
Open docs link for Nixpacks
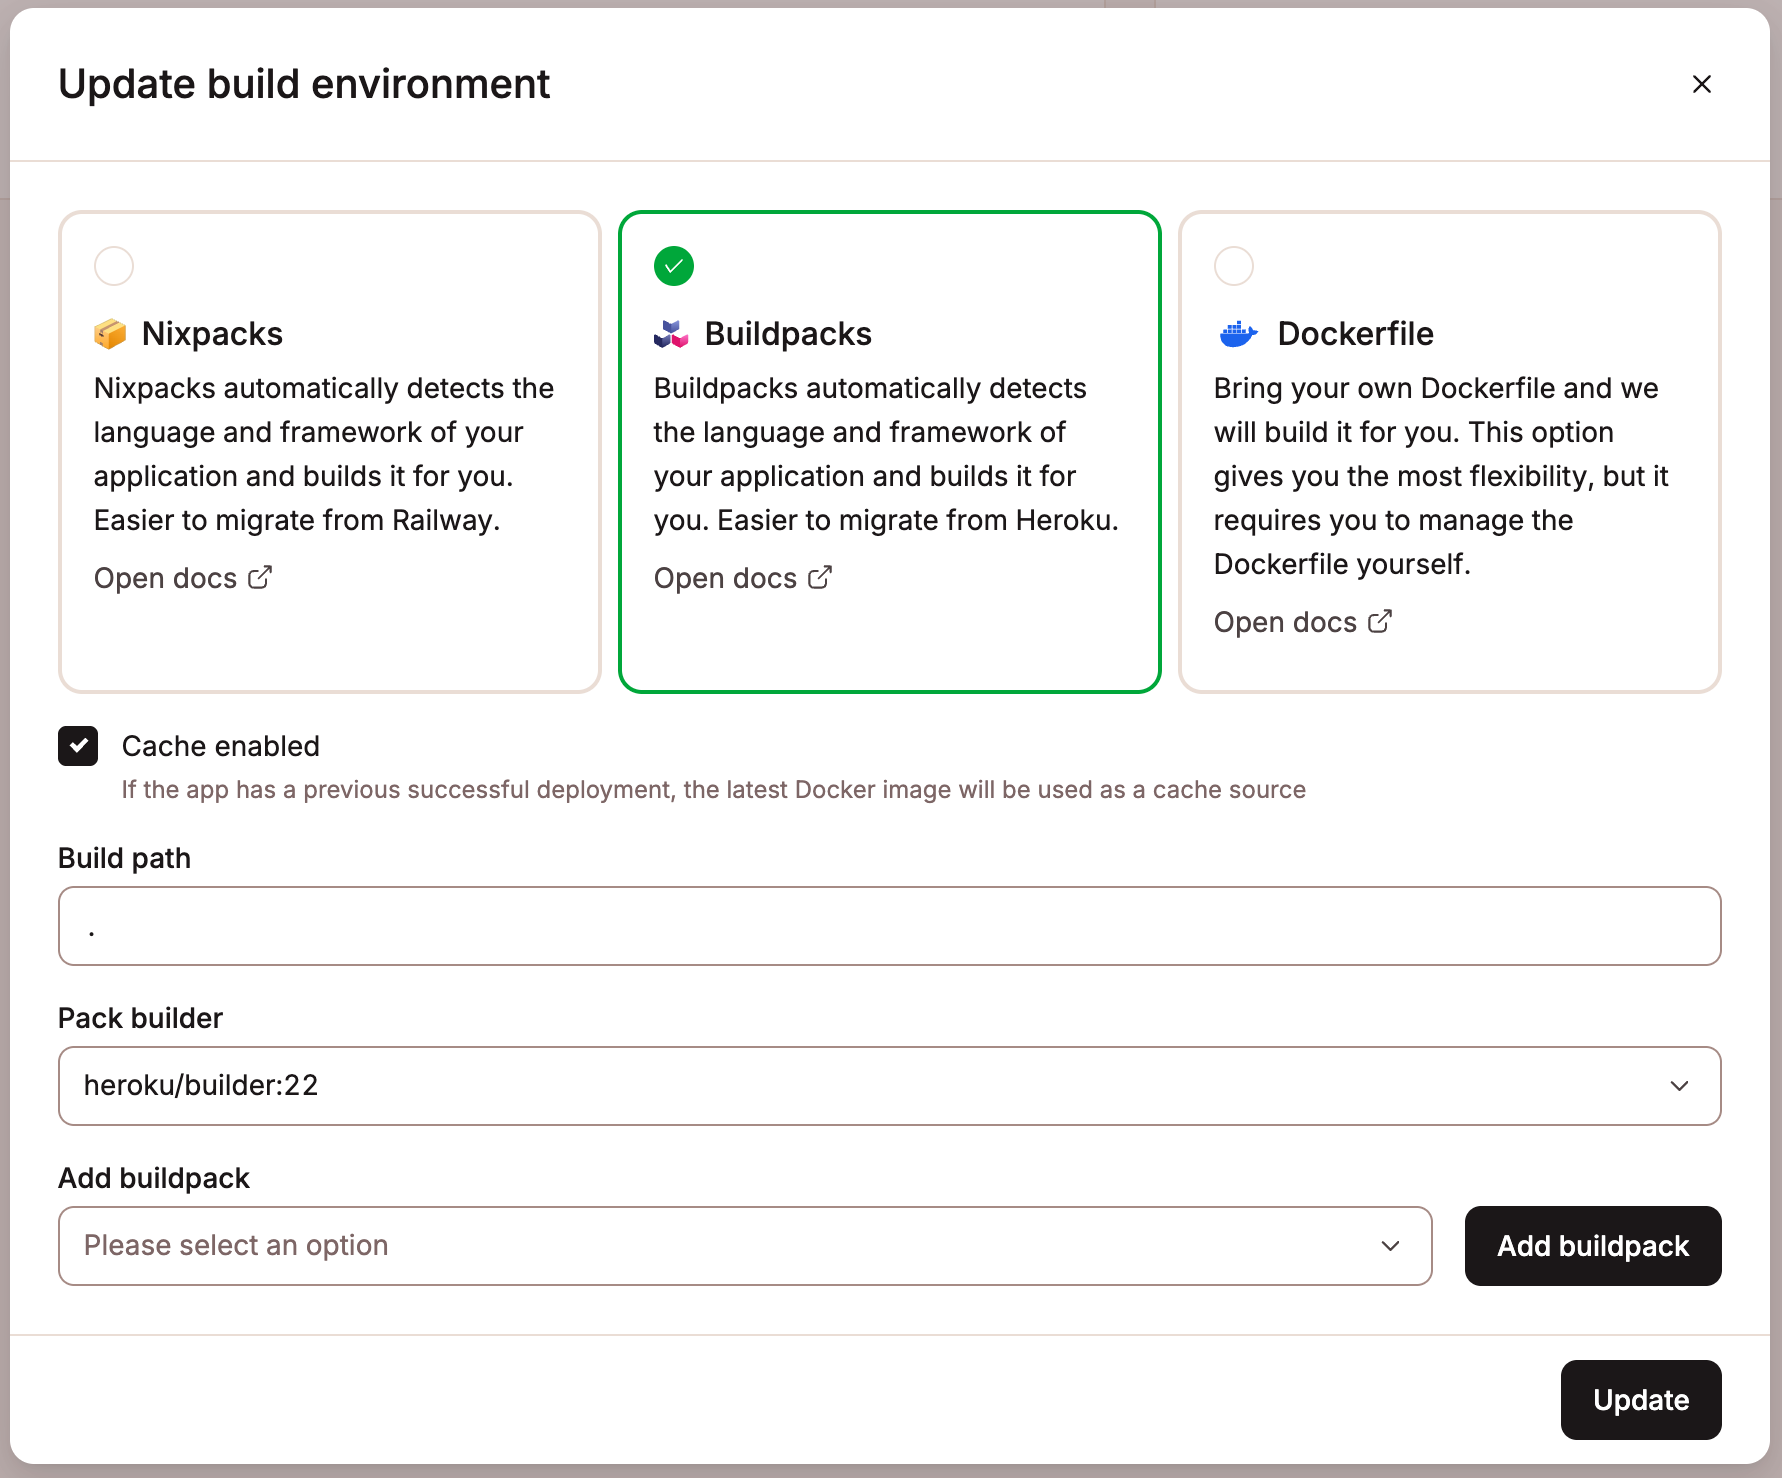pos(183,578)
